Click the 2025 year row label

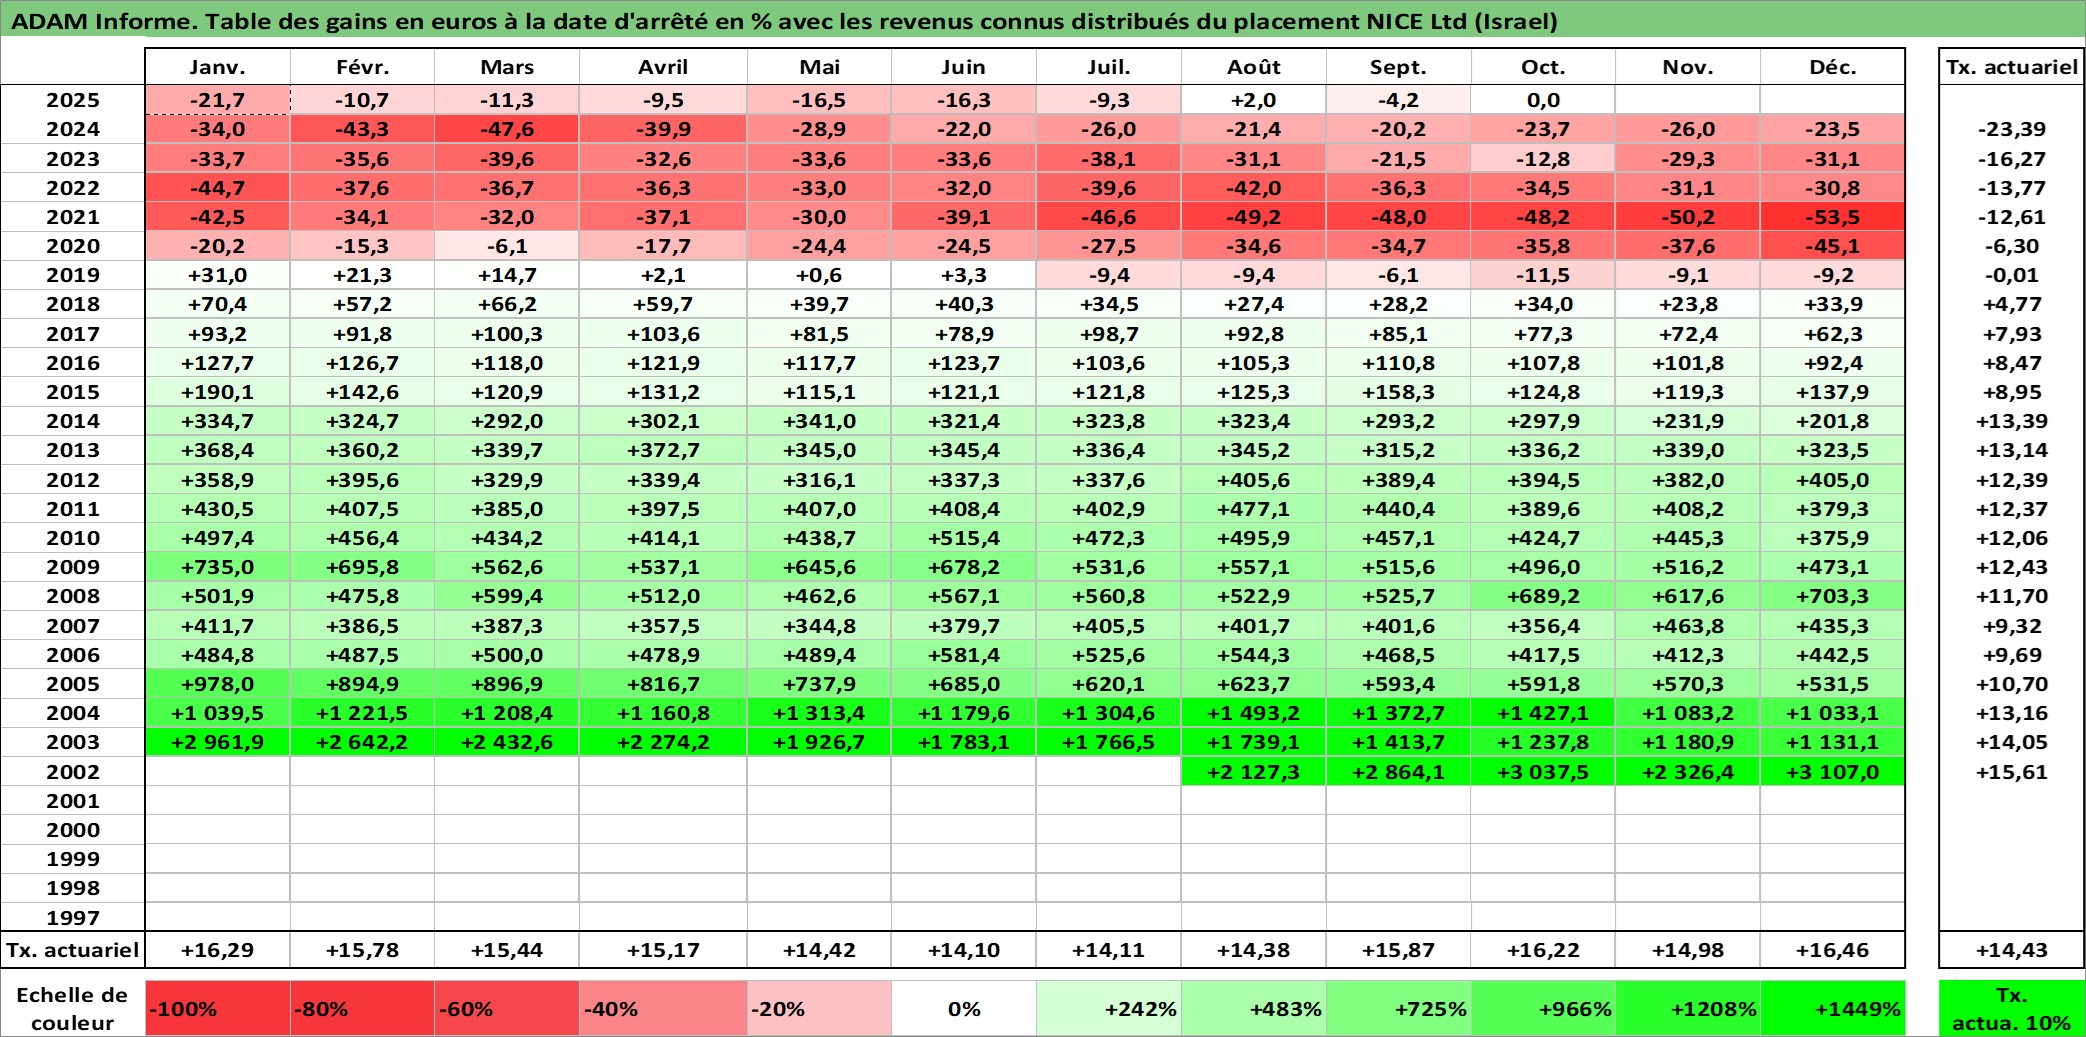[73, 100]
